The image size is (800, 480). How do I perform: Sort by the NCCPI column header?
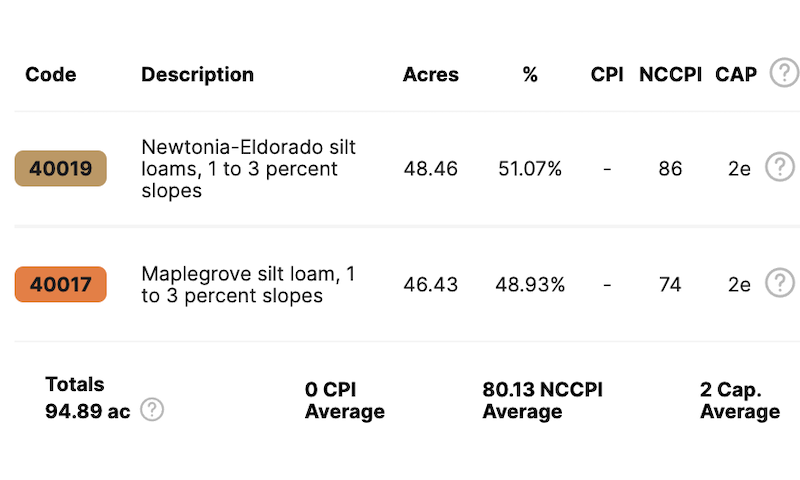click(x=669, y=74)
